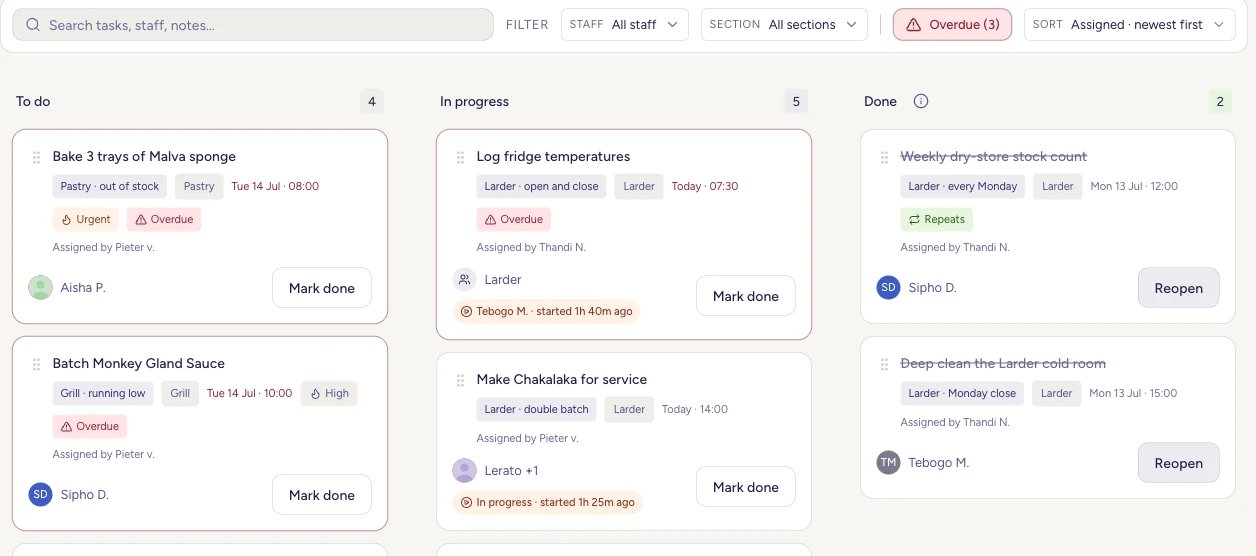Click due time Mon 13 Jul · 15:00
The height and width of the screenshot is (556, 1256).
coord(1134,393)
